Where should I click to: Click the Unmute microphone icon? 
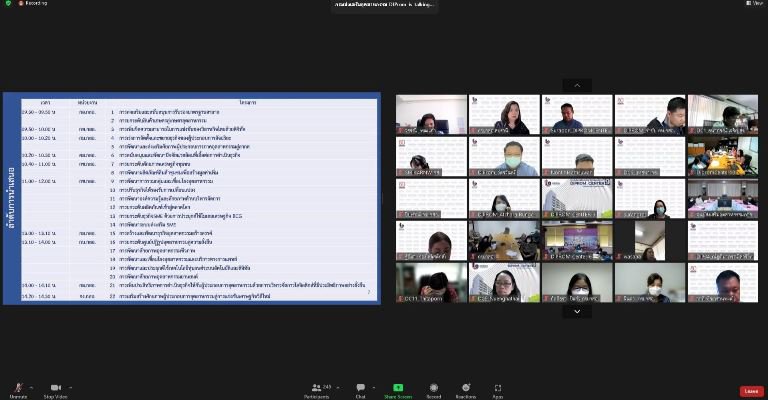pos(18,387)
